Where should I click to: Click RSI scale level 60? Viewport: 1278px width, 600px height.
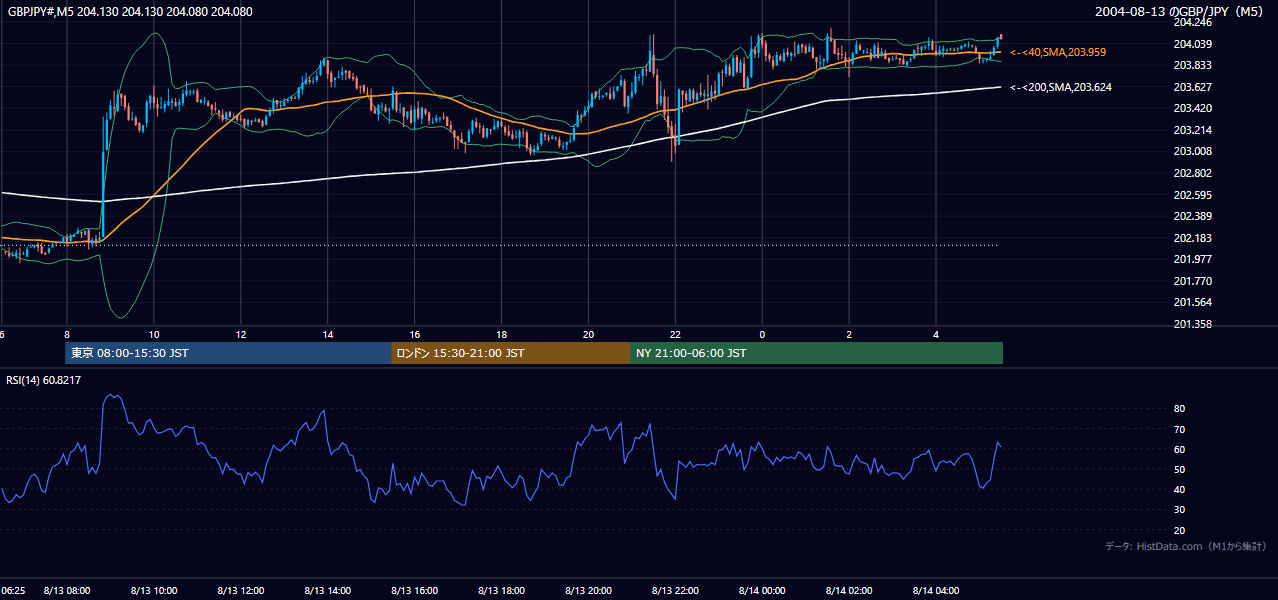click(x=1179, y=449)
